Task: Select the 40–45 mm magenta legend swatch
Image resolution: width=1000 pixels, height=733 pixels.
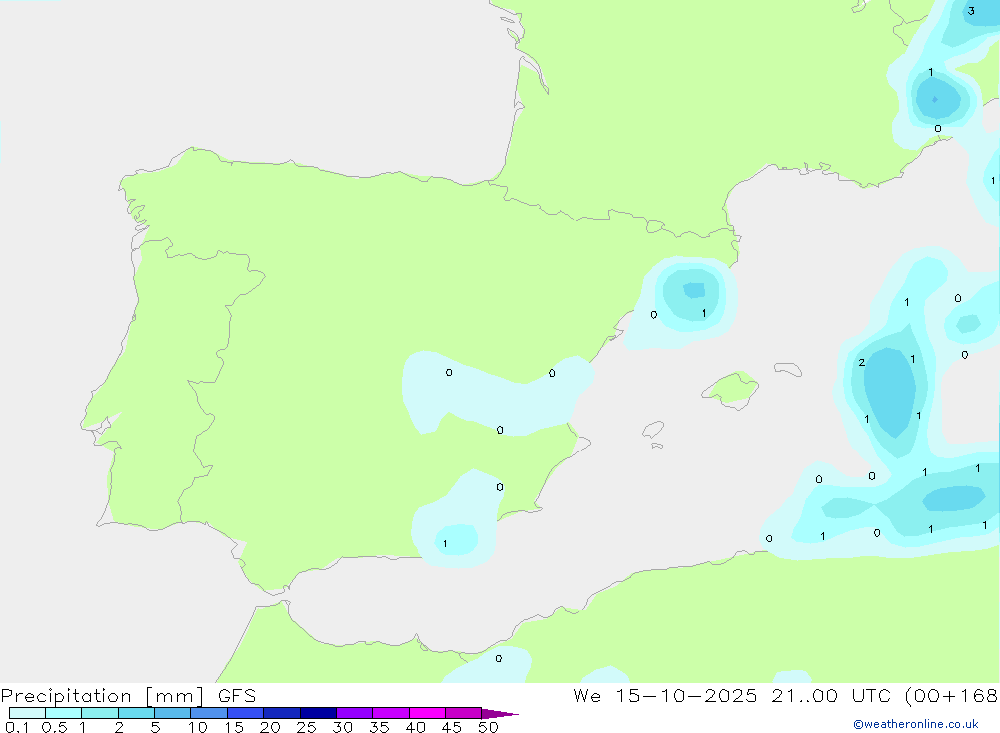Action: (427, 713)
